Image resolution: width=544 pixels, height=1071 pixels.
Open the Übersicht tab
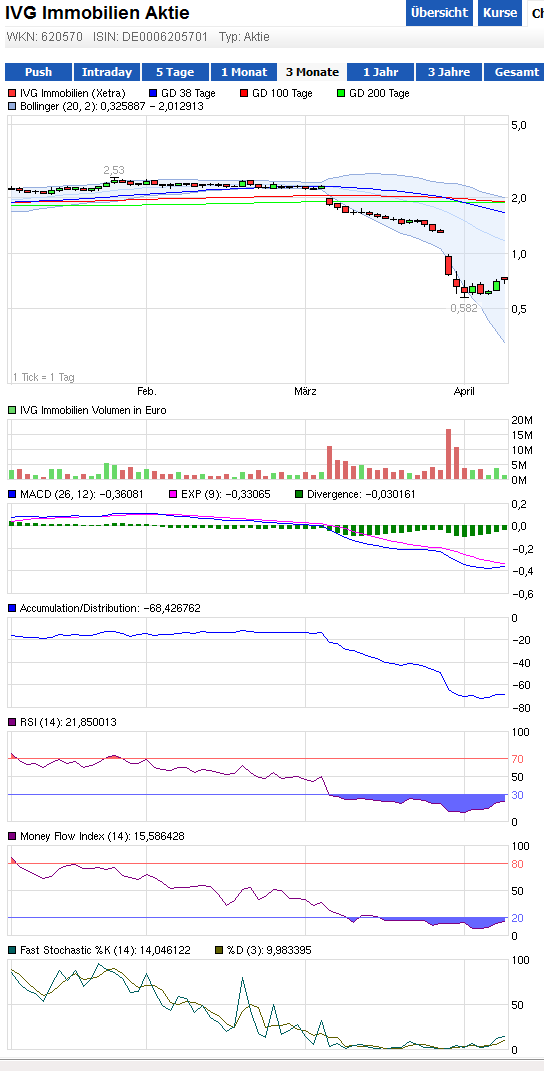[x=439, y=13]
